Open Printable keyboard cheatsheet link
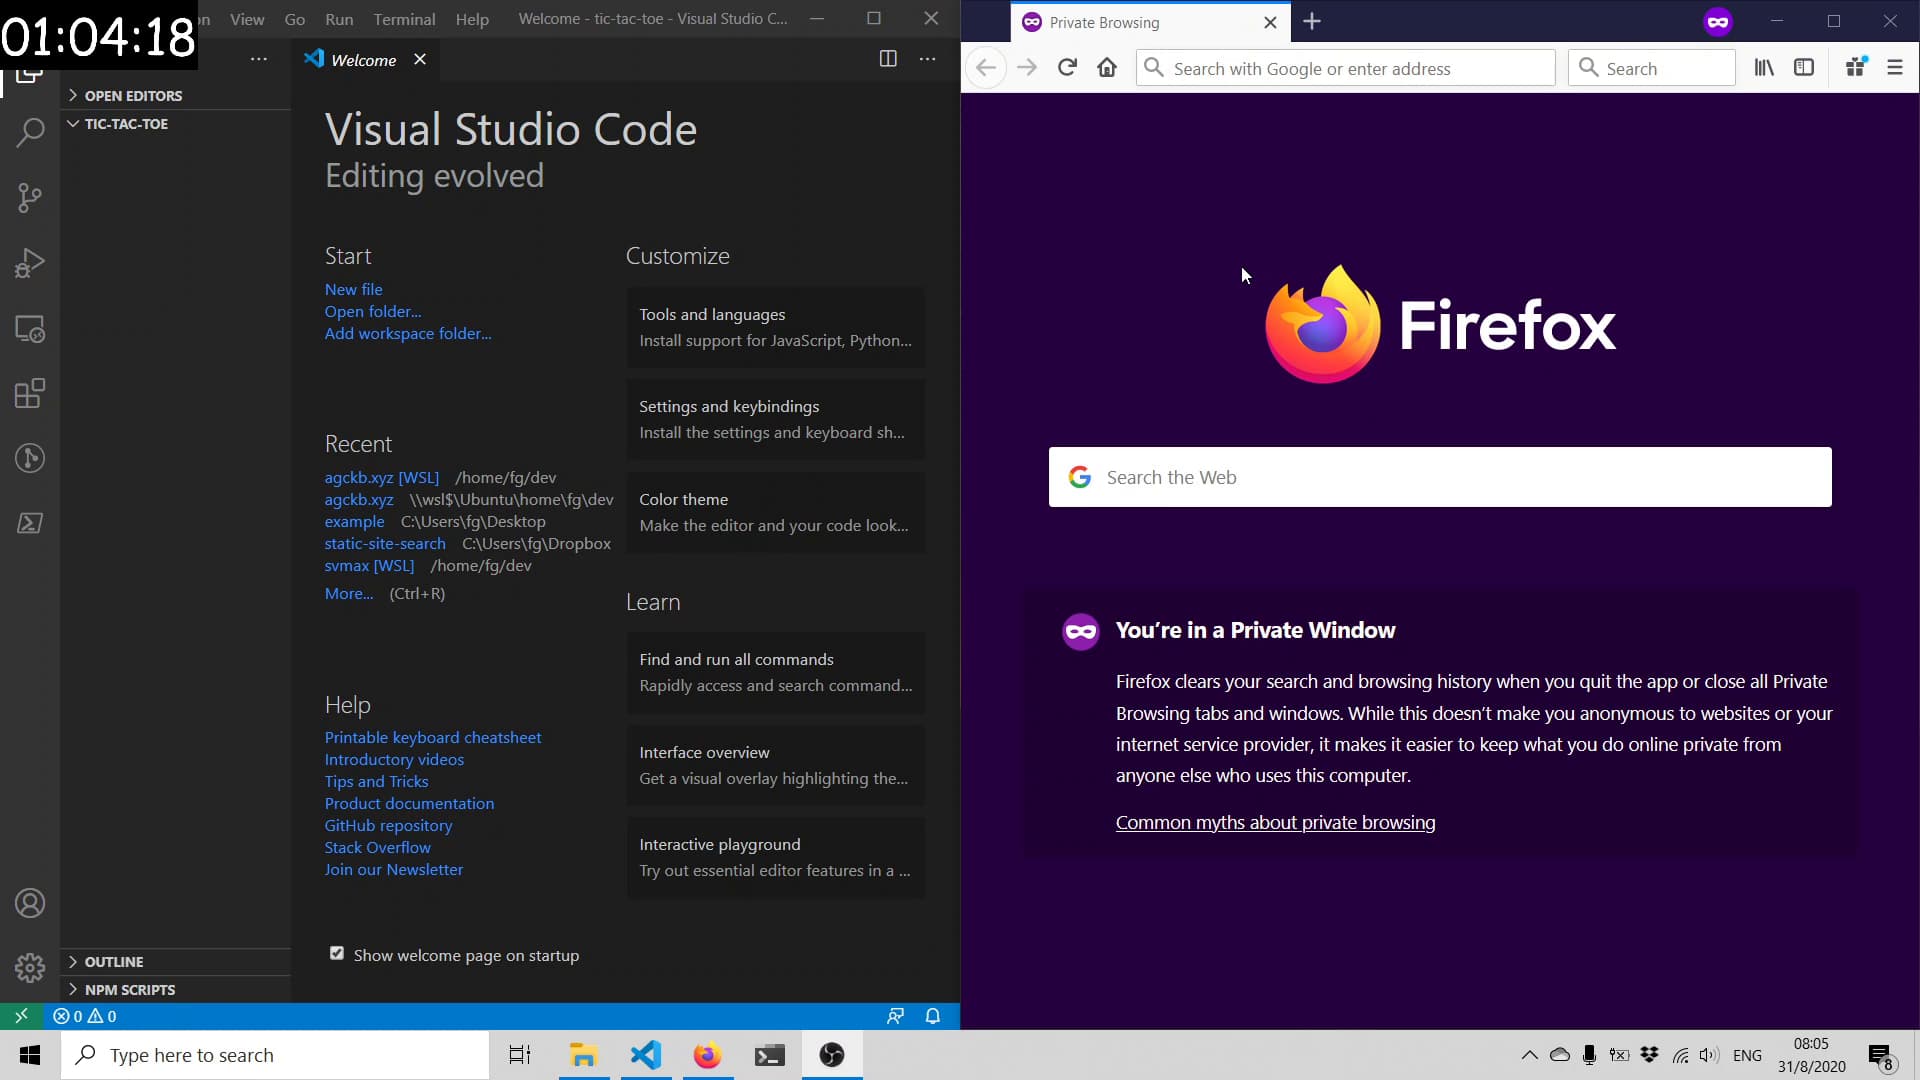1920x1080 pixels. pyautogui.click(x=433, y=737)
